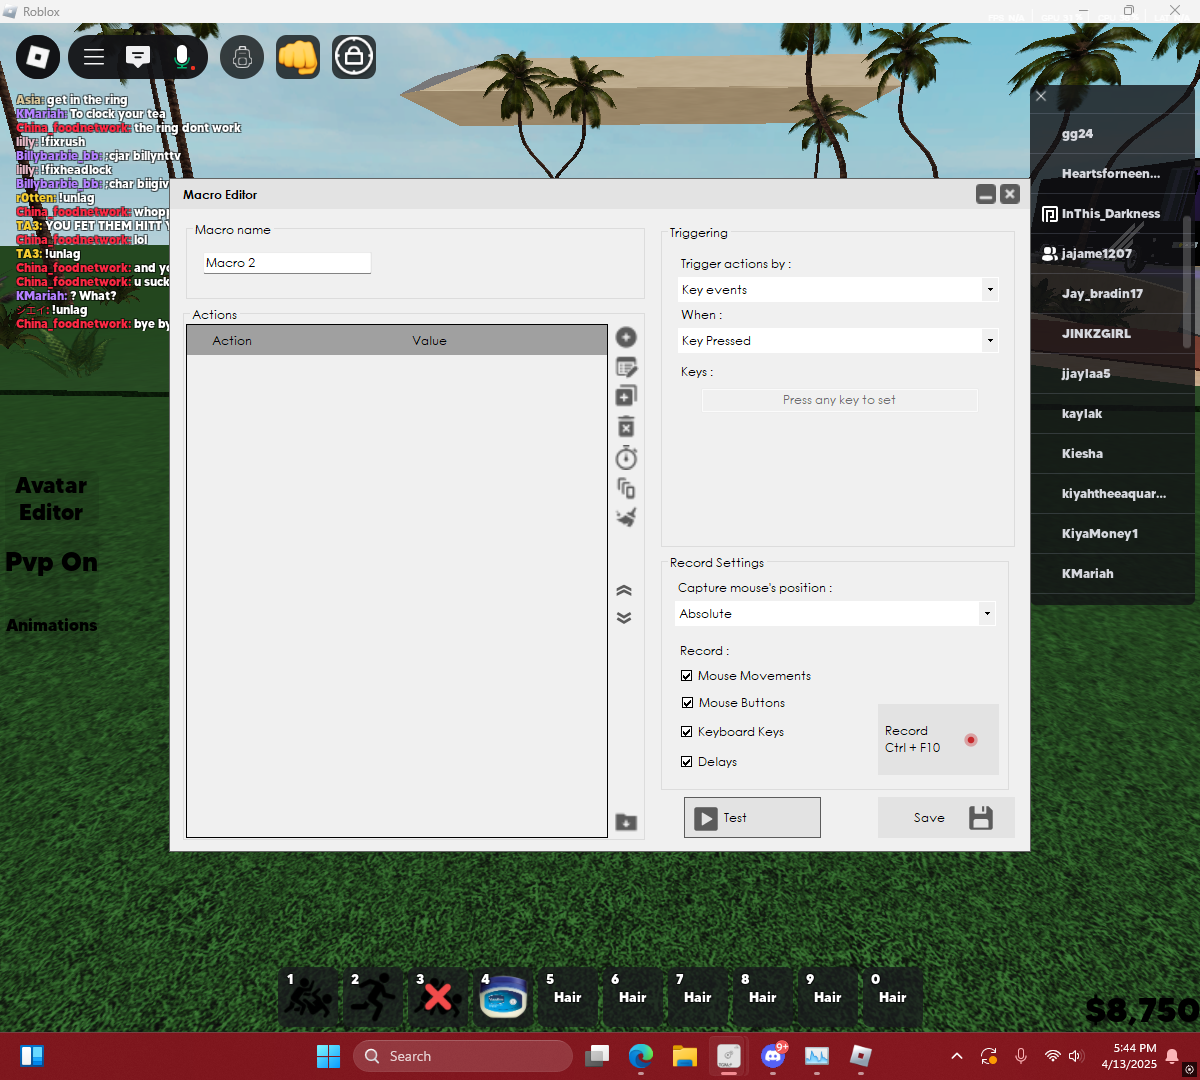Open the Capture mouse's position dropdown
The width and height of the screenshot is (1200, 1080).
[836, 614]
